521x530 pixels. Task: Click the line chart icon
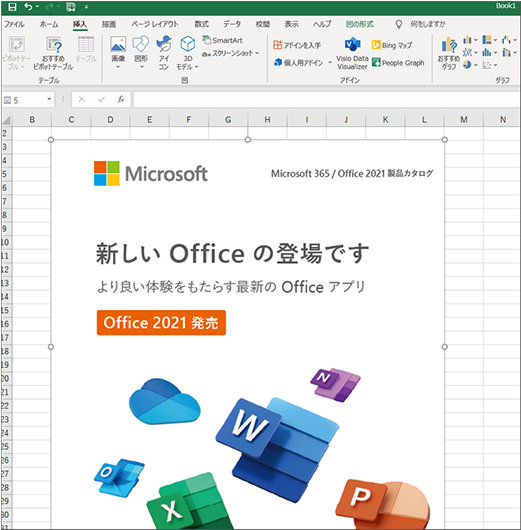467,52
